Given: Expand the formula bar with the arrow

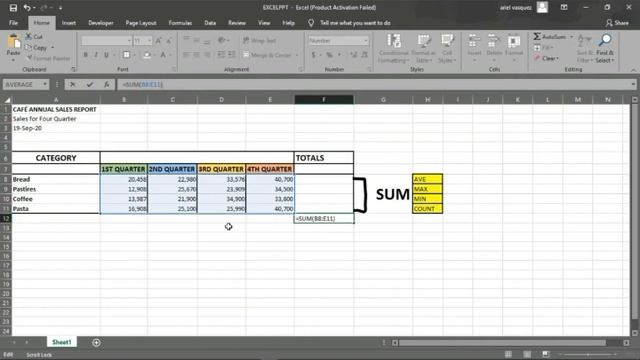Looking at the screenshot, I should pyautogui.click(x=633, y=84).
